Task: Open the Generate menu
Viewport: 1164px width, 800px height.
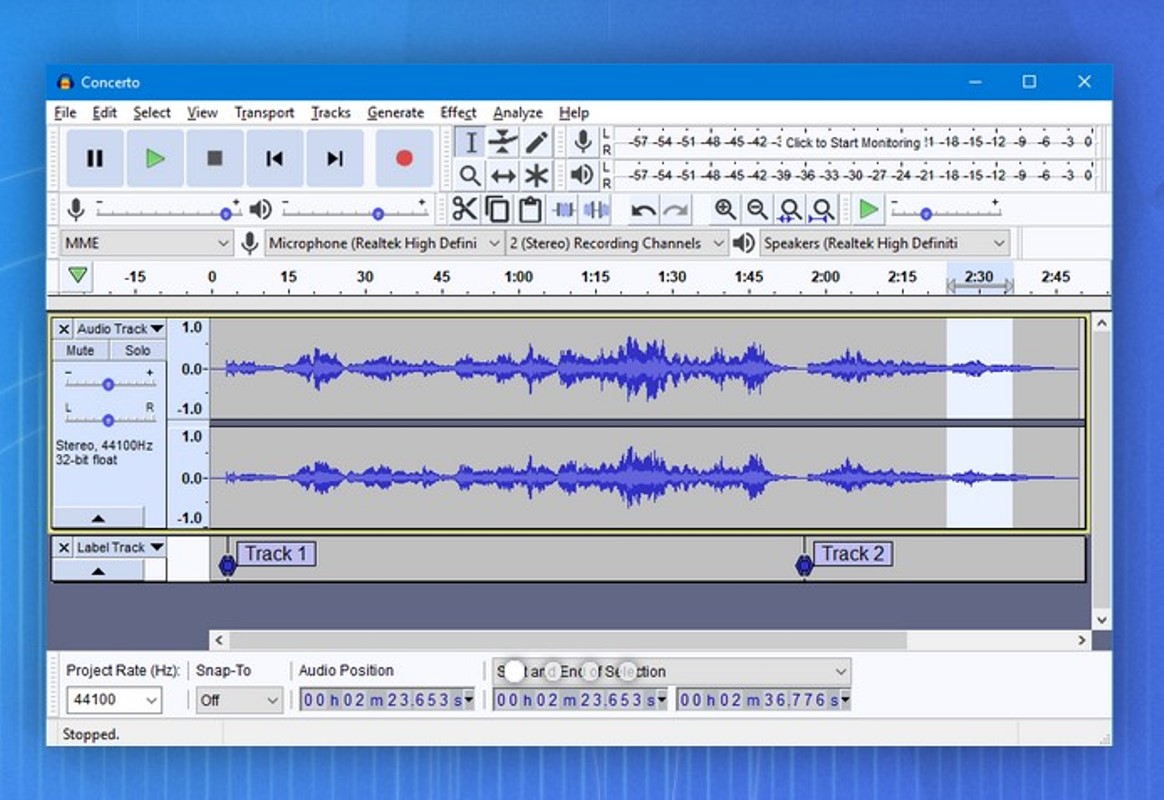Action: tap(396, 113)
